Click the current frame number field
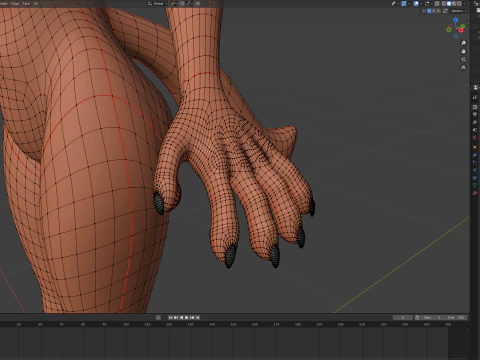The width and height of the screenshot is (480, 360). click(403, 318)
